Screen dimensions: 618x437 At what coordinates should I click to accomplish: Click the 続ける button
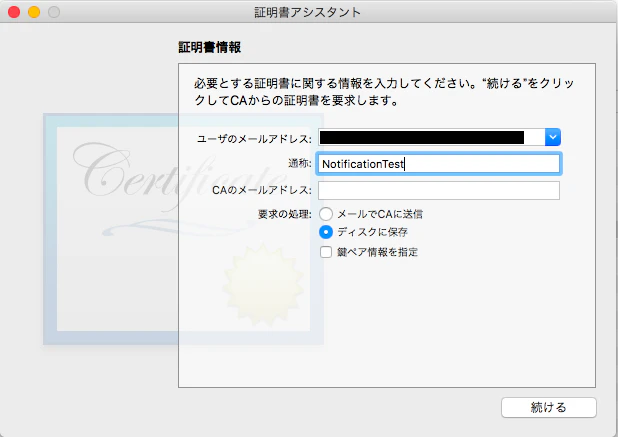(549, 407)
